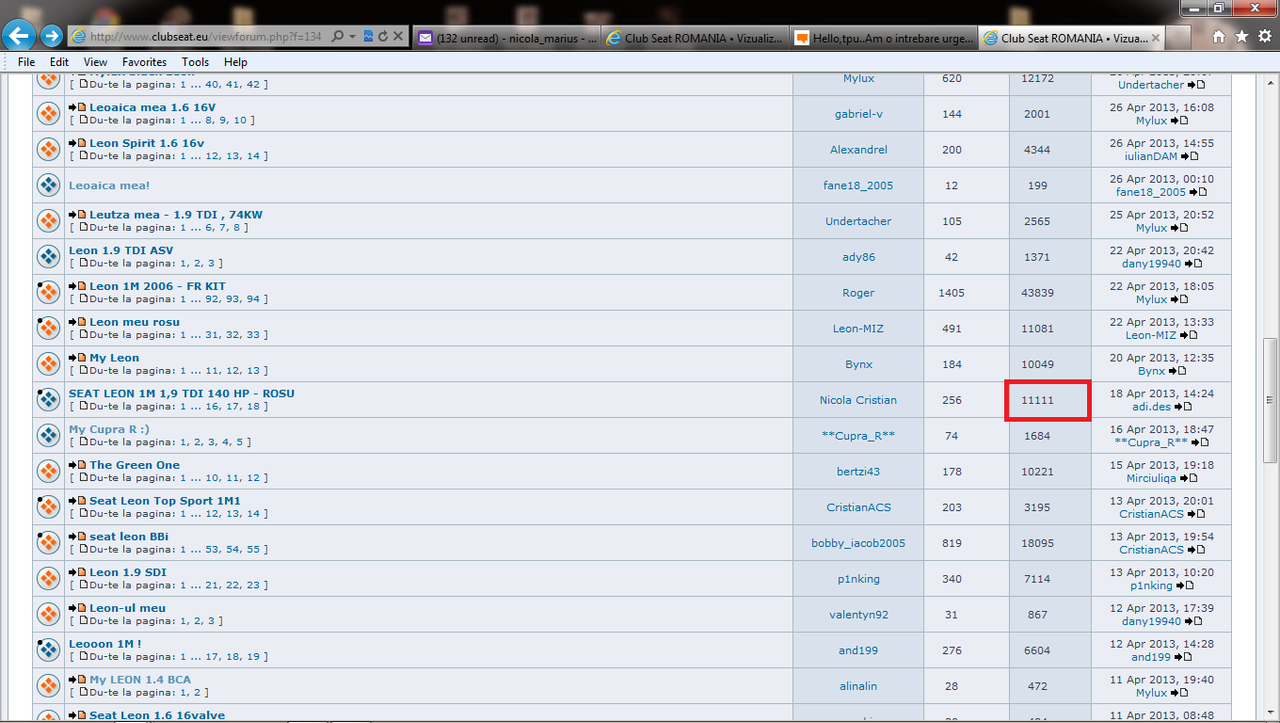Viewport: 1280px width, 723px height.
Task: Open topic Leon 1M 2006 - FR KIT
Action: coord(158,286)
